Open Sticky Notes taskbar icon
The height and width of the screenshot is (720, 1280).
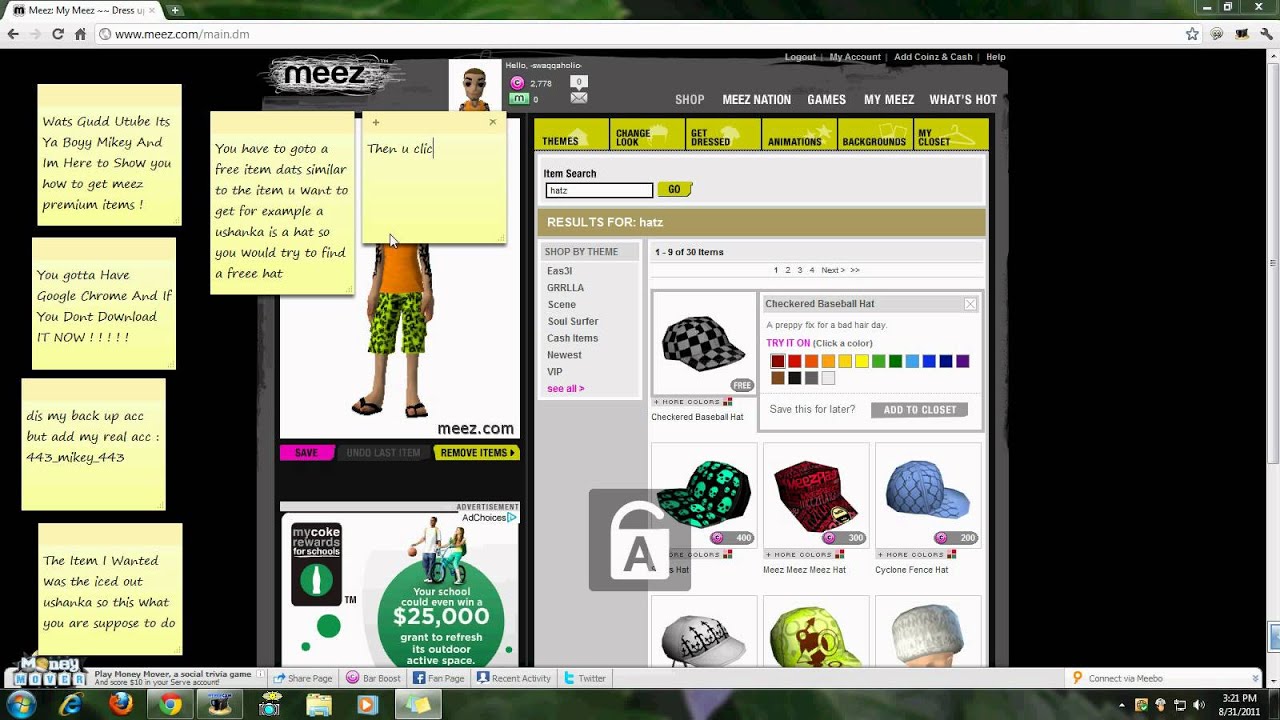click(x=417, y=705)
